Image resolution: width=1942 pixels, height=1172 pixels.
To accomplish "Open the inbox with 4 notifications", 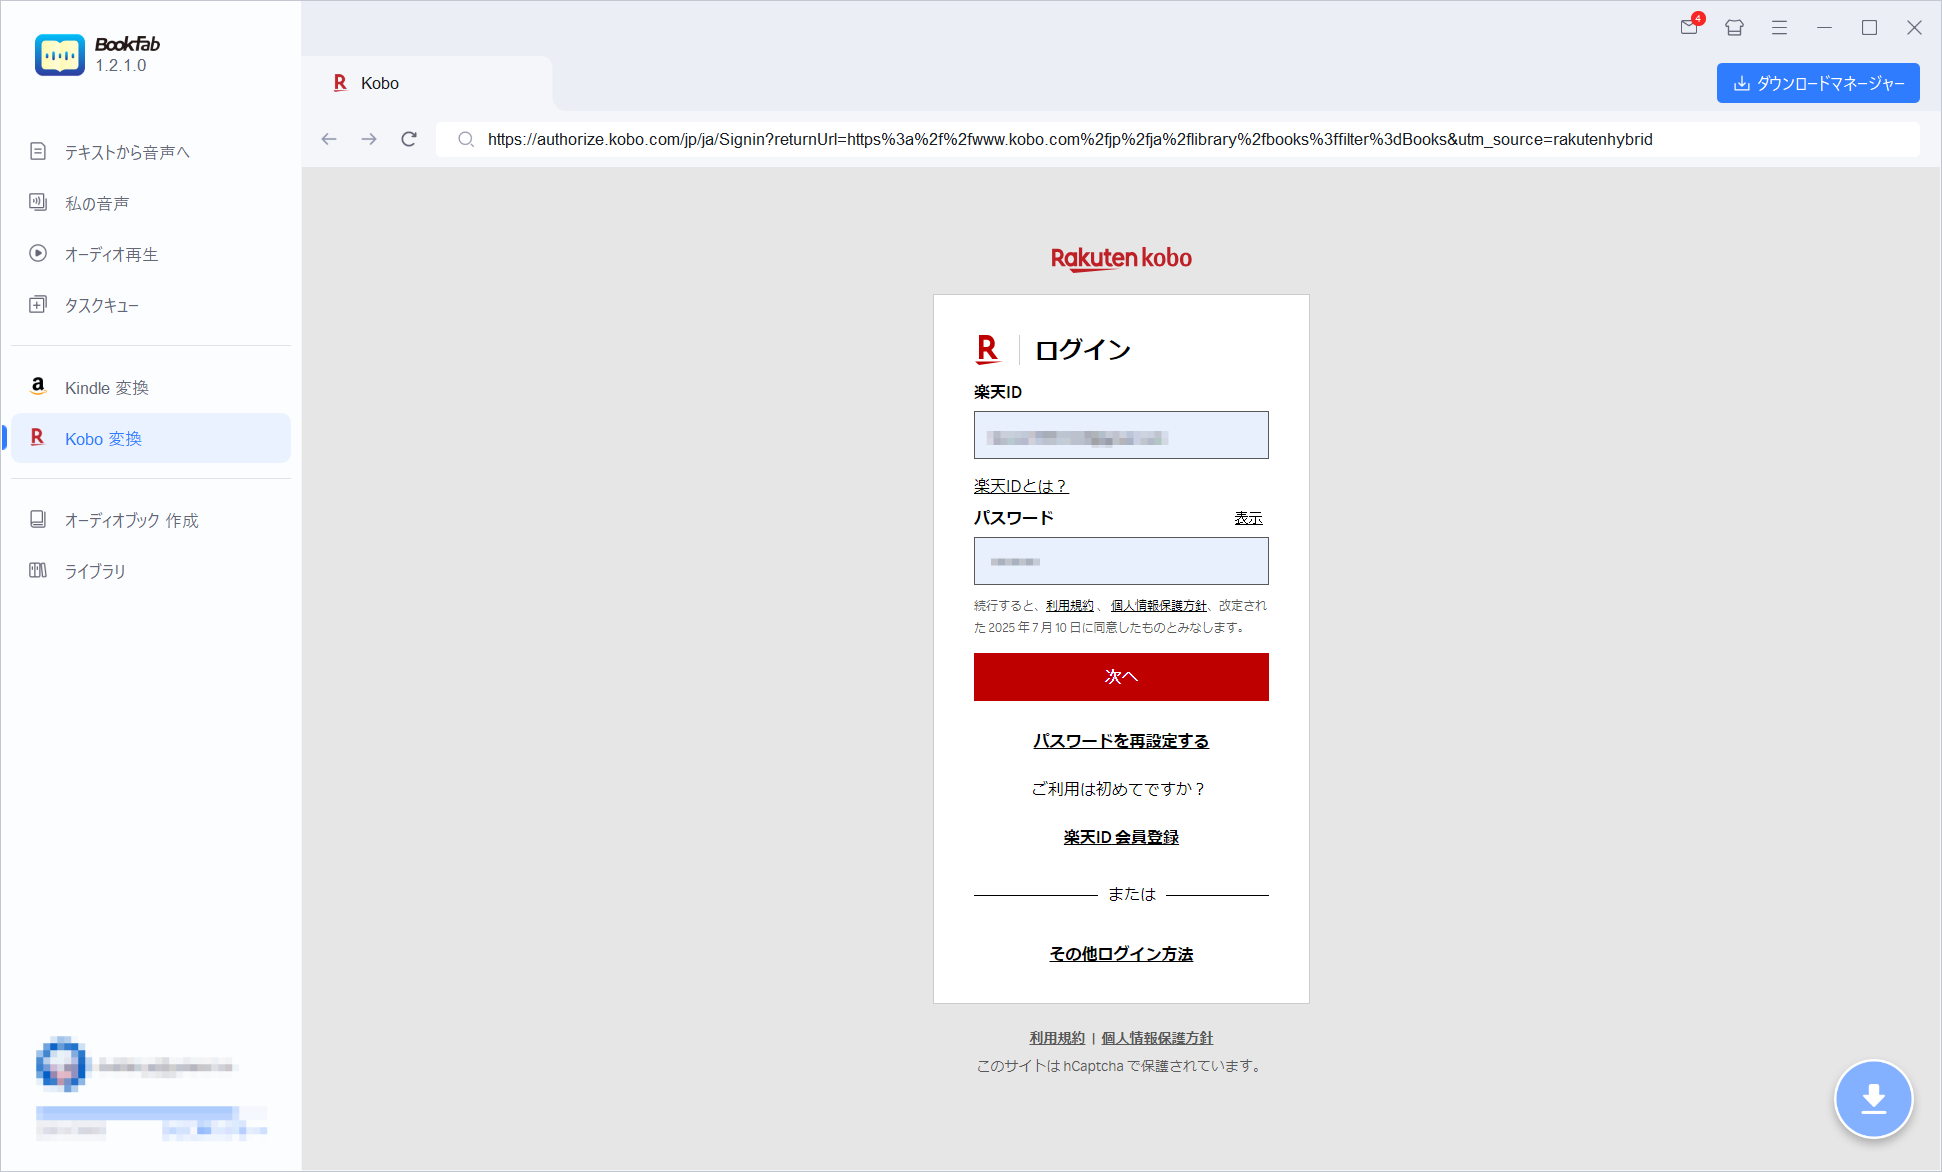I will [1689, 27].
